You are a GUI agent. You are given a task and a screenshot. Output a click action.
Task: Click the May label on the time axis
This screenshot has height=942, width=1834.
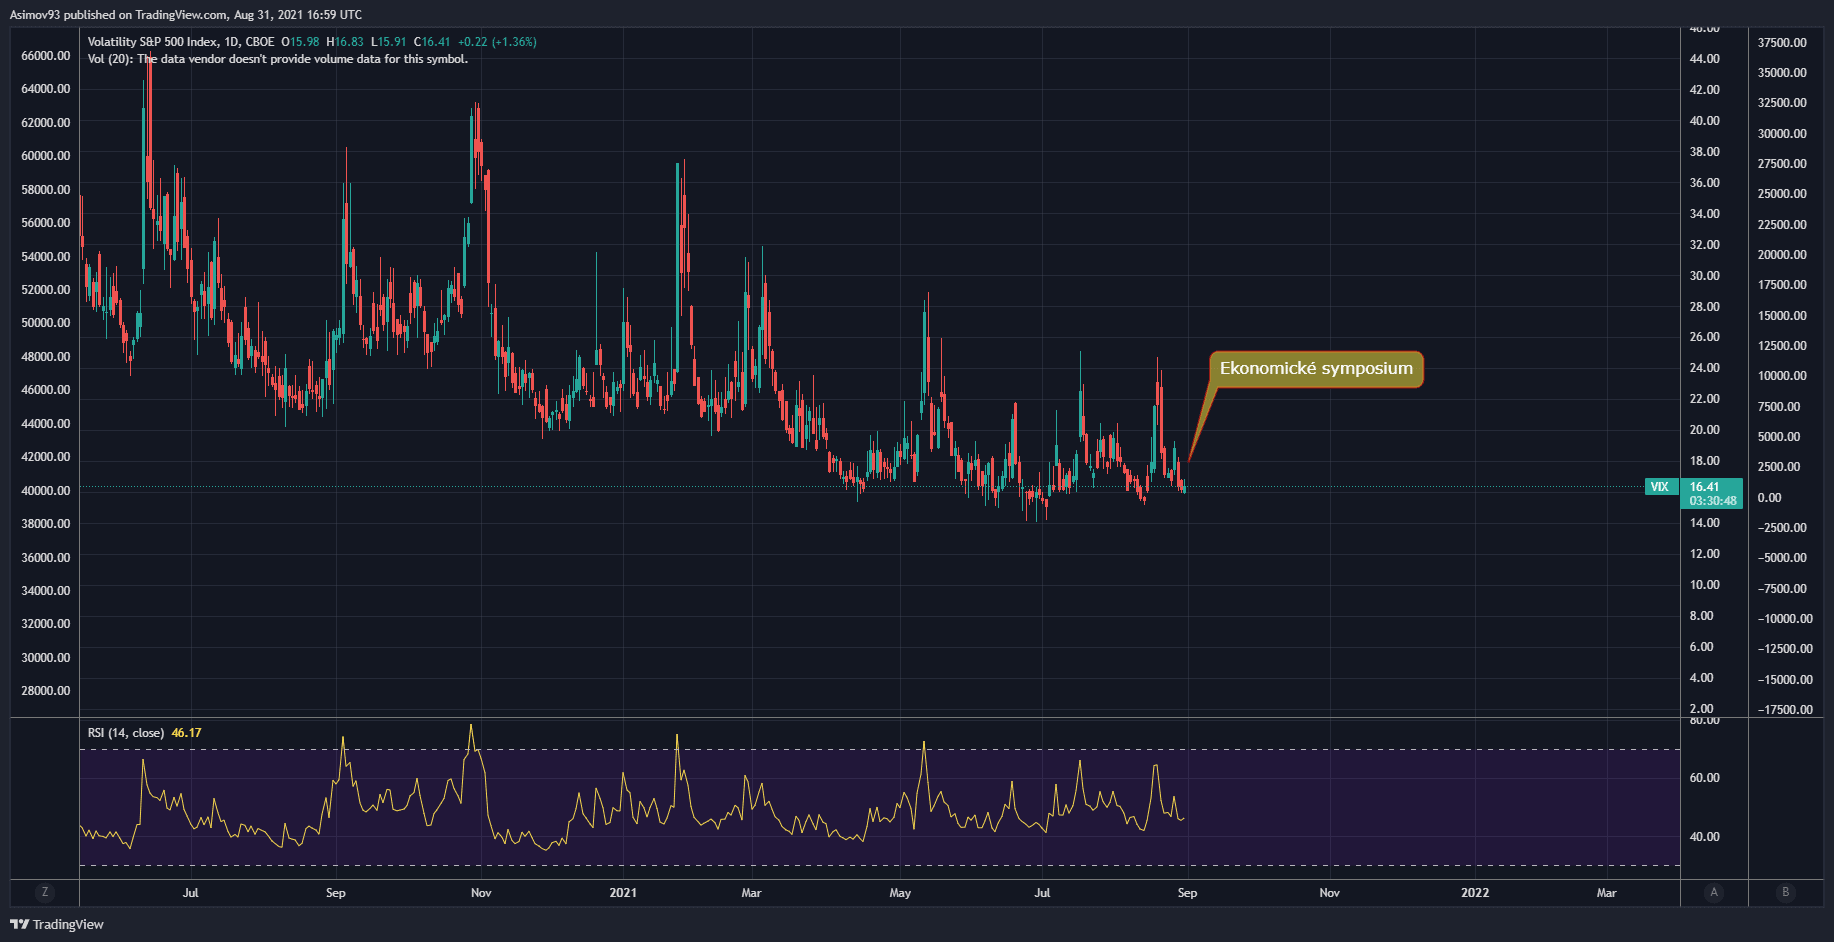coord(900,893)
